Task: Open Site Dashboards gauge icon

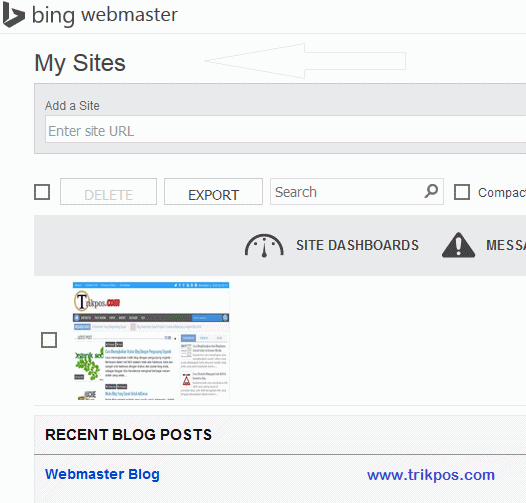Action: [x=264, y=246]
